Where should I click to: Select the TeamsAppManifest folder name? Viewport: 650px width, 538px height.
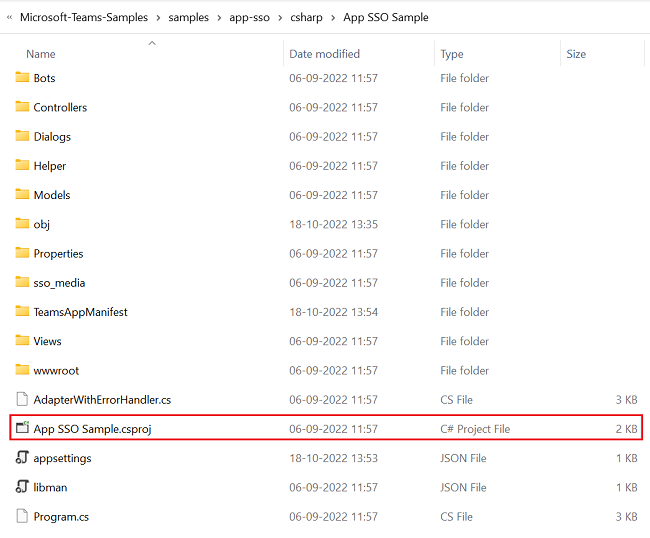[x=80, y=312]
